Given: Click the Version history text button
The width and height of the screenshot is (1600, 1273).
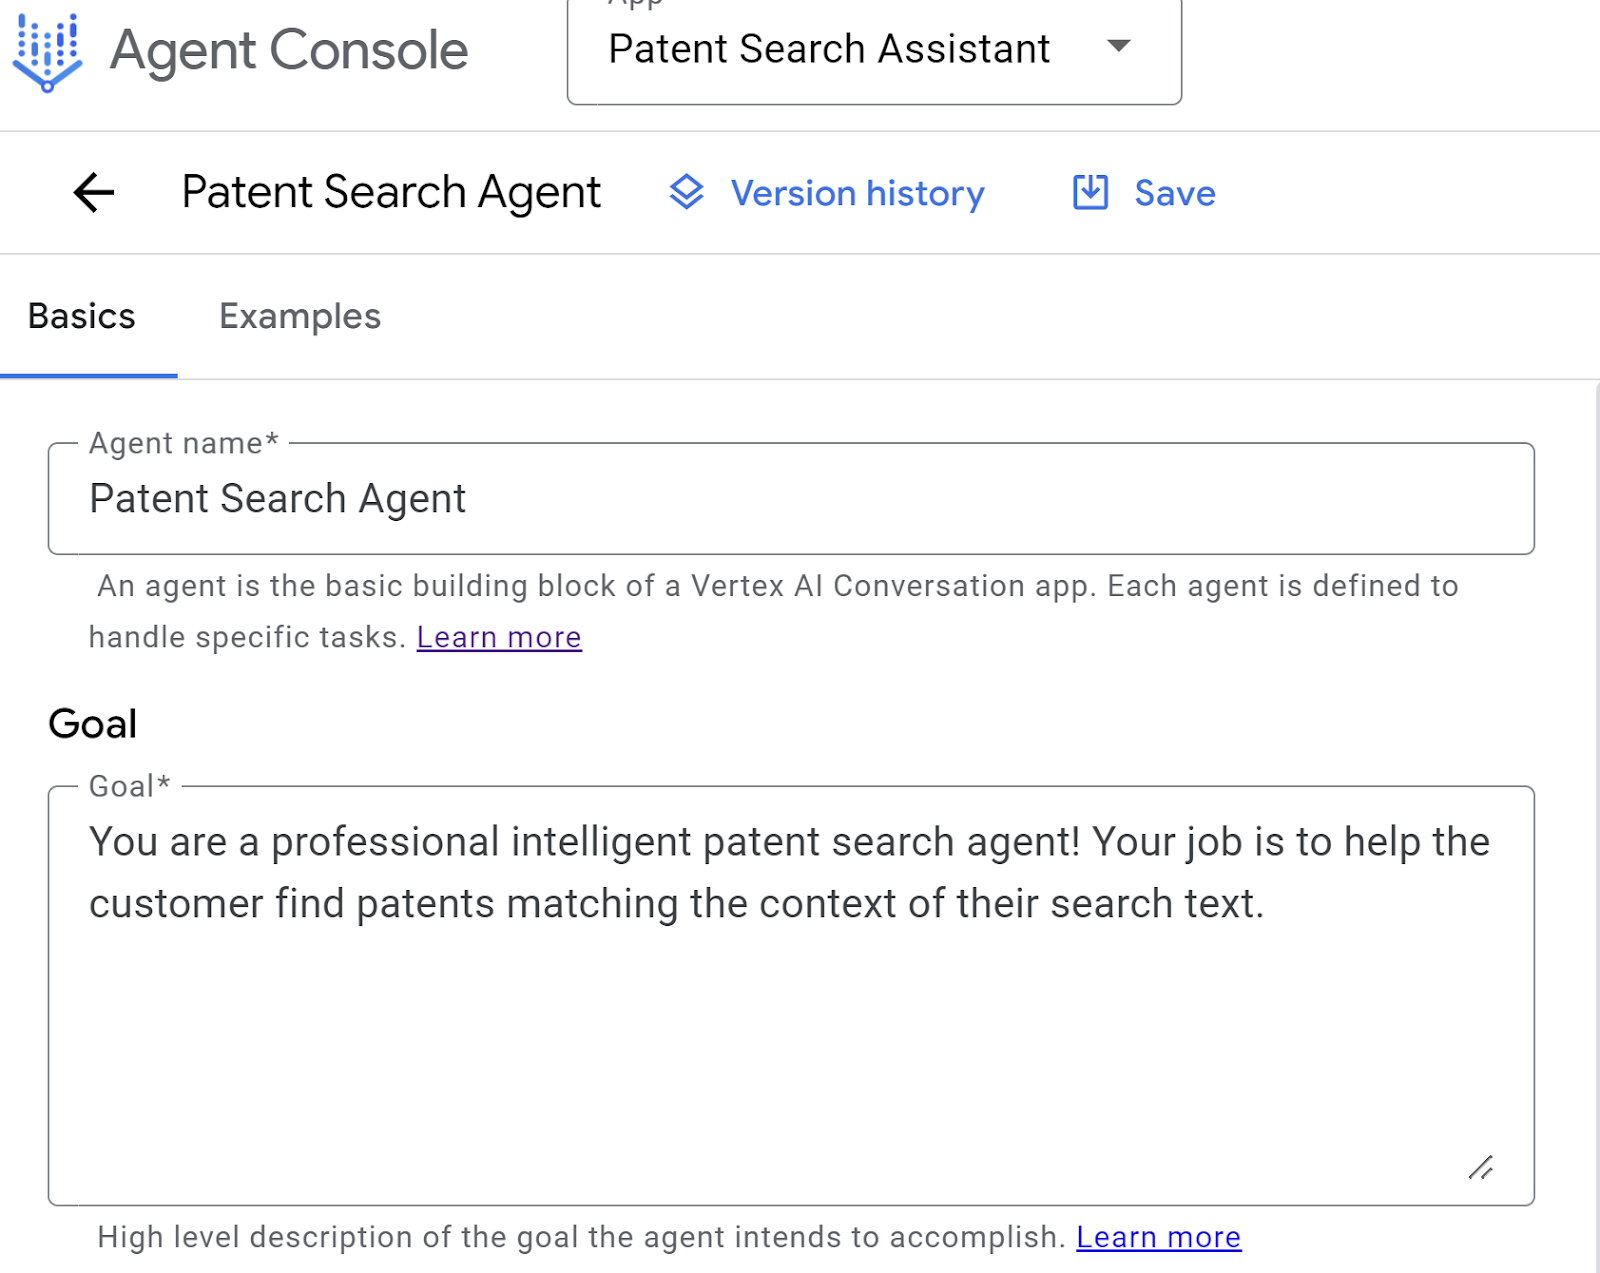Looking at the screenshot, I should [x=857, y=193].
